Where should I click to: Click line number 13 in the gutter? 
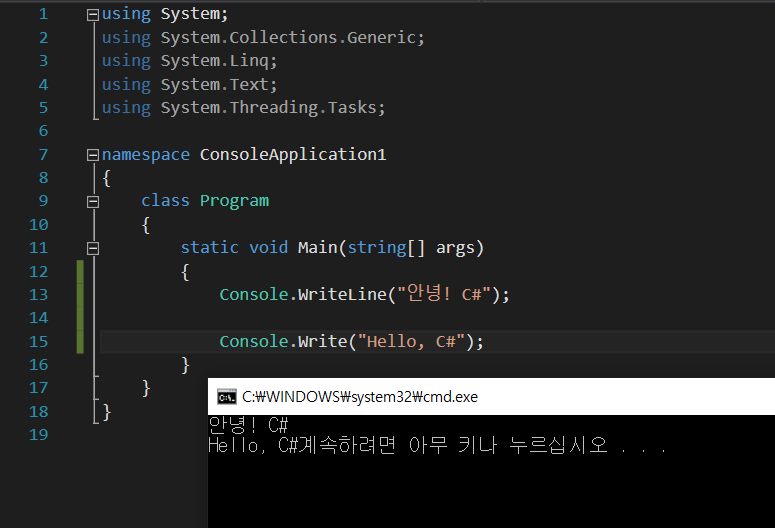point(39,295)
